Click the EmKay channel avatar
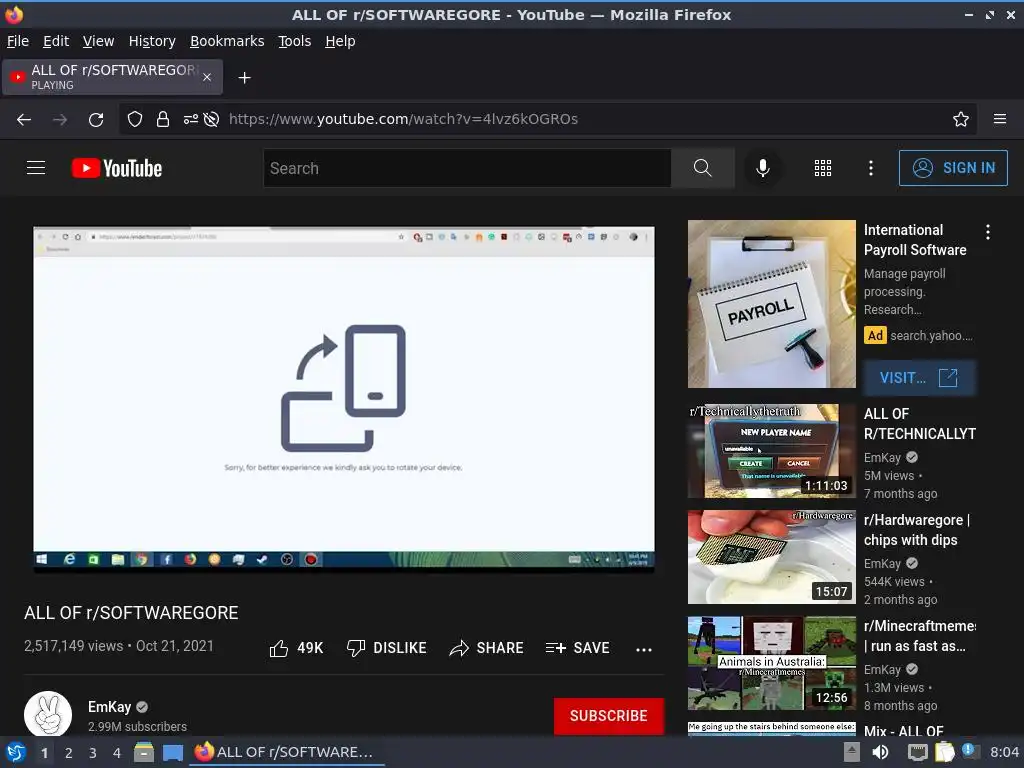This screenshot has width=1024, height=768. (48, 714)
